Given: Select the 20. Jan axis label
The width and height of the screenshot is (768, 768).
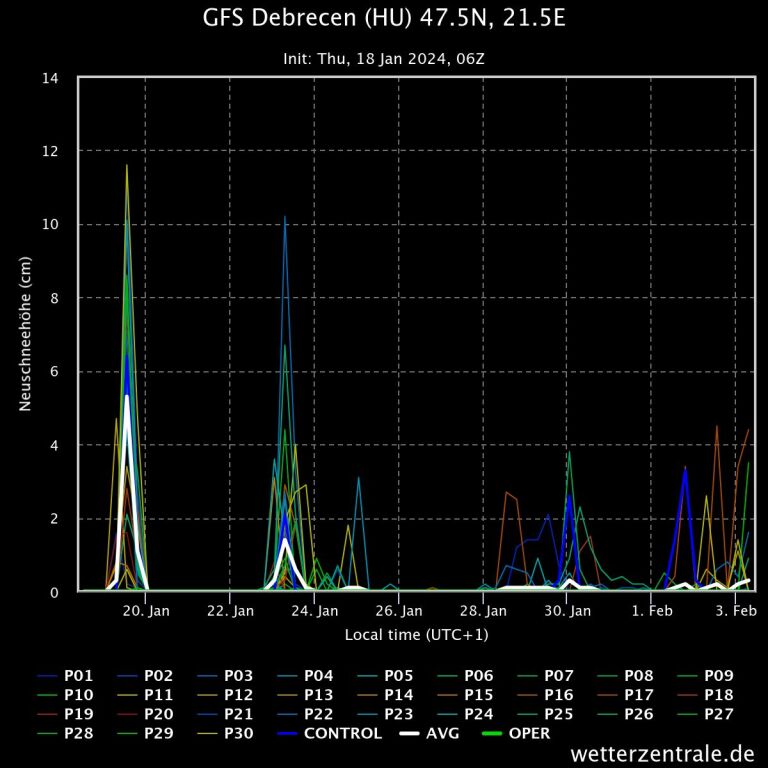Looking at the screenshot, I should coord(146,610).
